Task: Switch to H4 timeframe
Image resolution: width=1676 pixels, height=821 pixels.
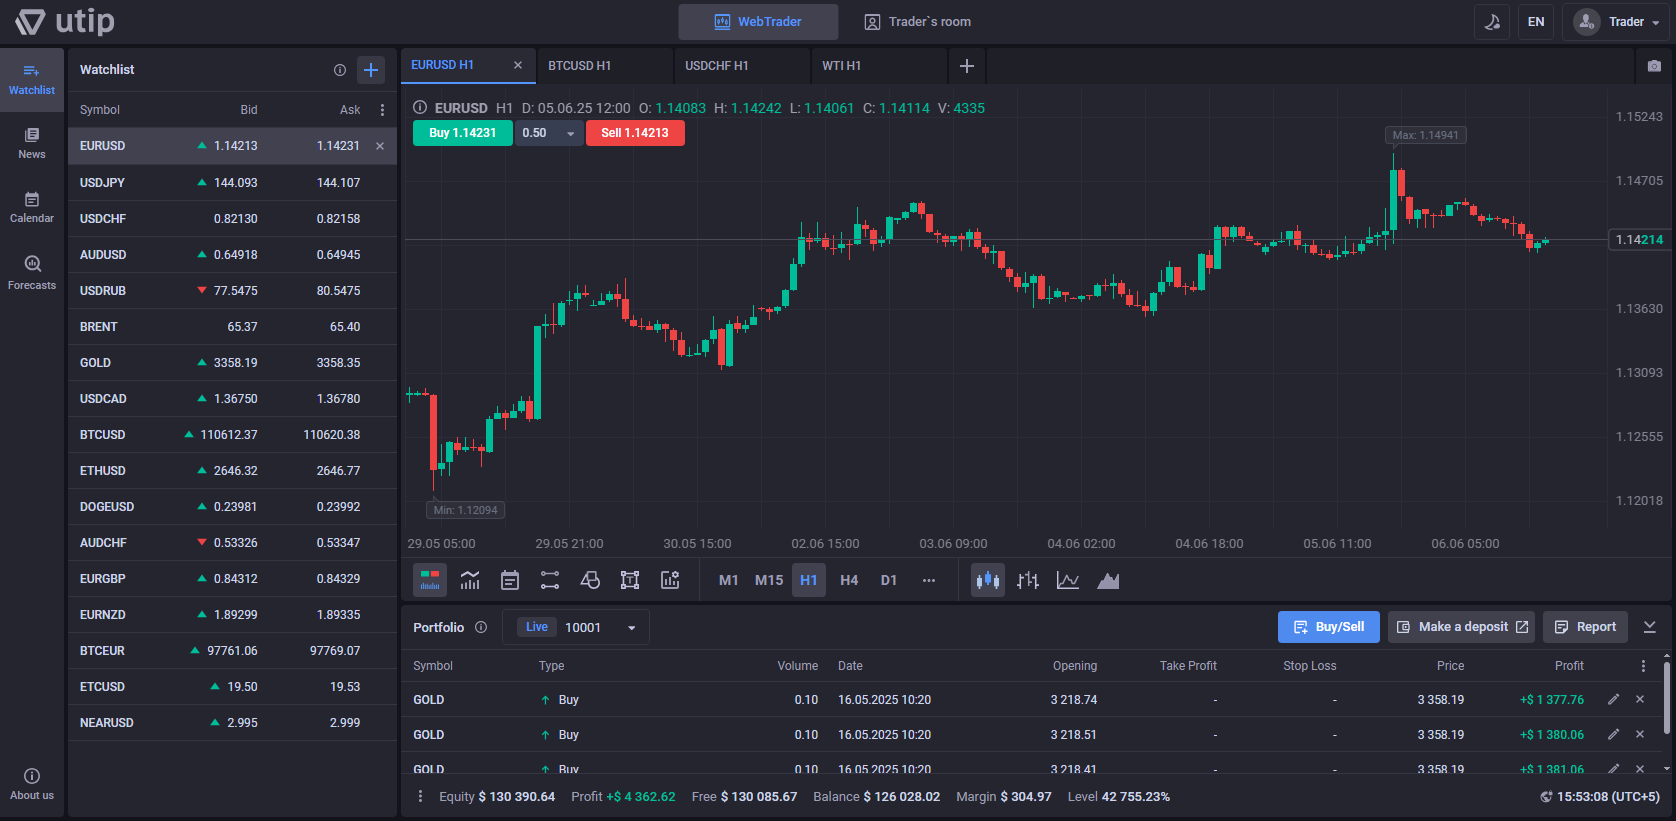Action: pos(849,580)
